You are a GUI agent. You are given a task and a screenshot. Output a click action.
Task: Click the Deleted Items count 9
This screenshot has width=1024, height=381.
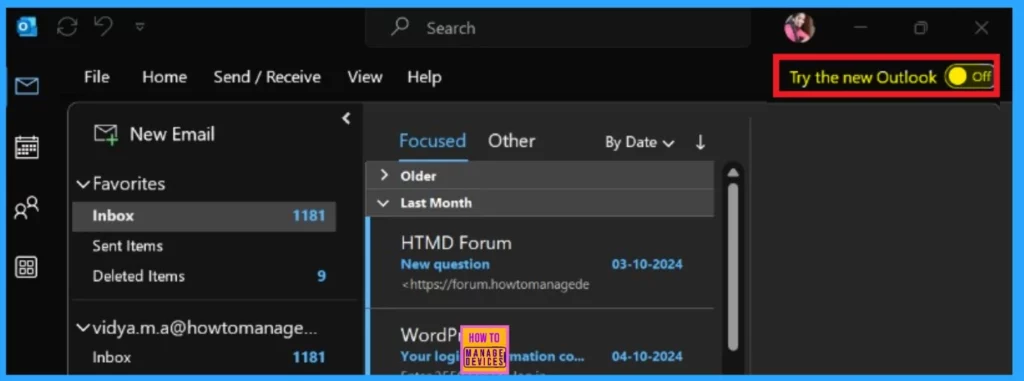point(321,276)
